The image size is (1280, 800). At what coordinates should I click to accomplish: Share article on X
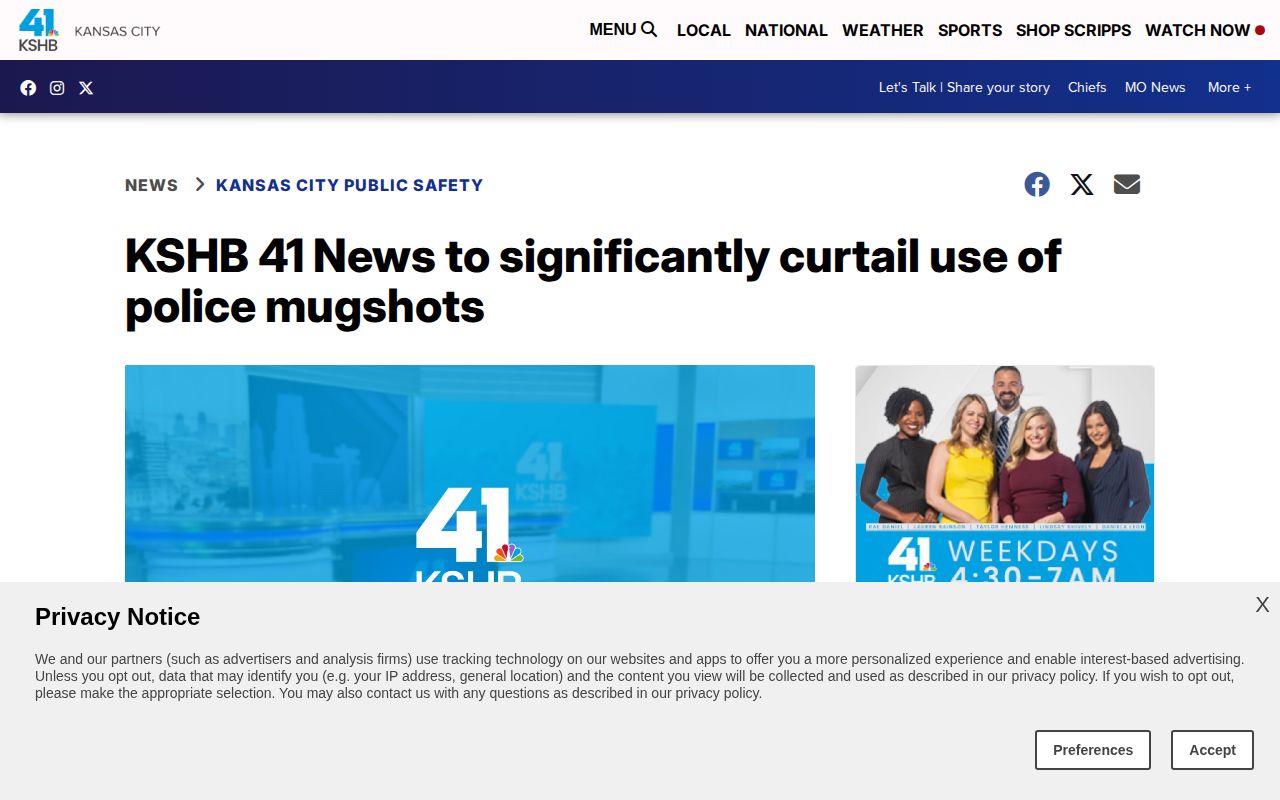point(1082,184)
